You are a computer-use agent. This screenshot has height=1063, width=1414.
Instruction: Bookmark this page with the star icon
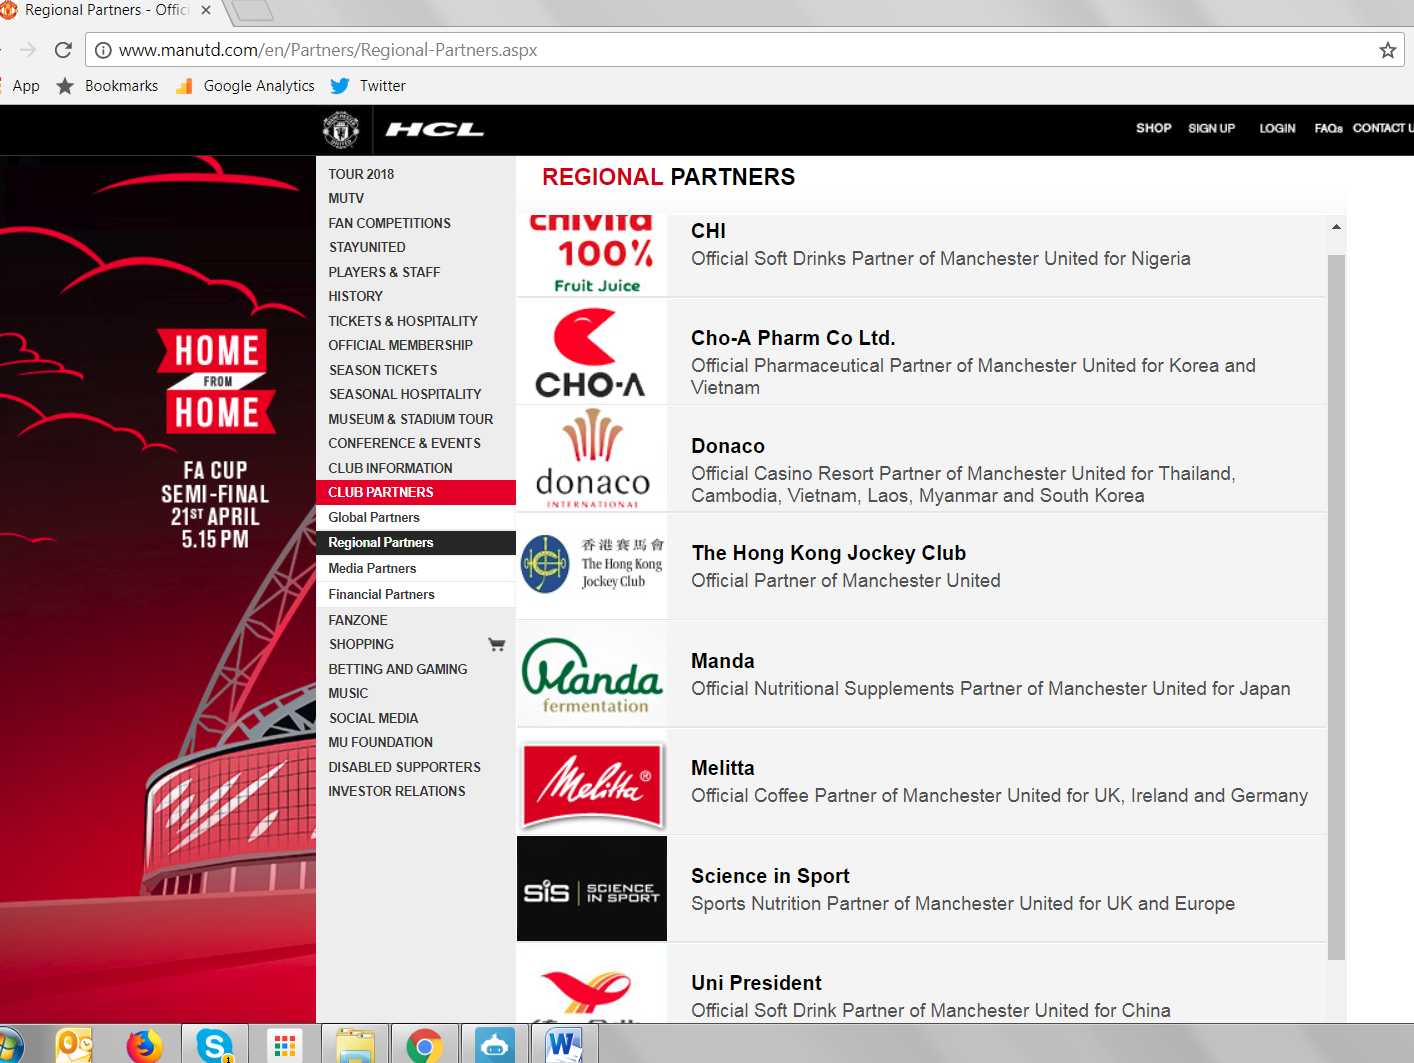coord(1387,50)
